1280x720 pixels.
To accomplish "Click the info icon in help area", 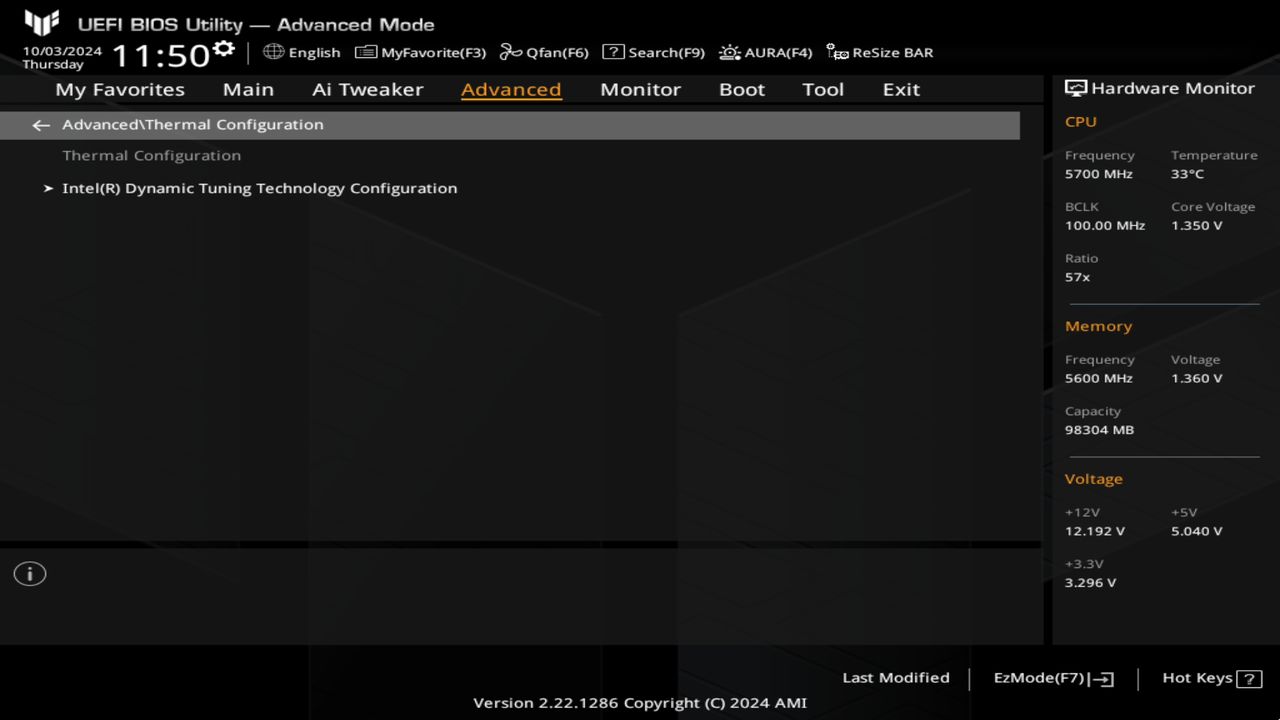I will [30, 574].
